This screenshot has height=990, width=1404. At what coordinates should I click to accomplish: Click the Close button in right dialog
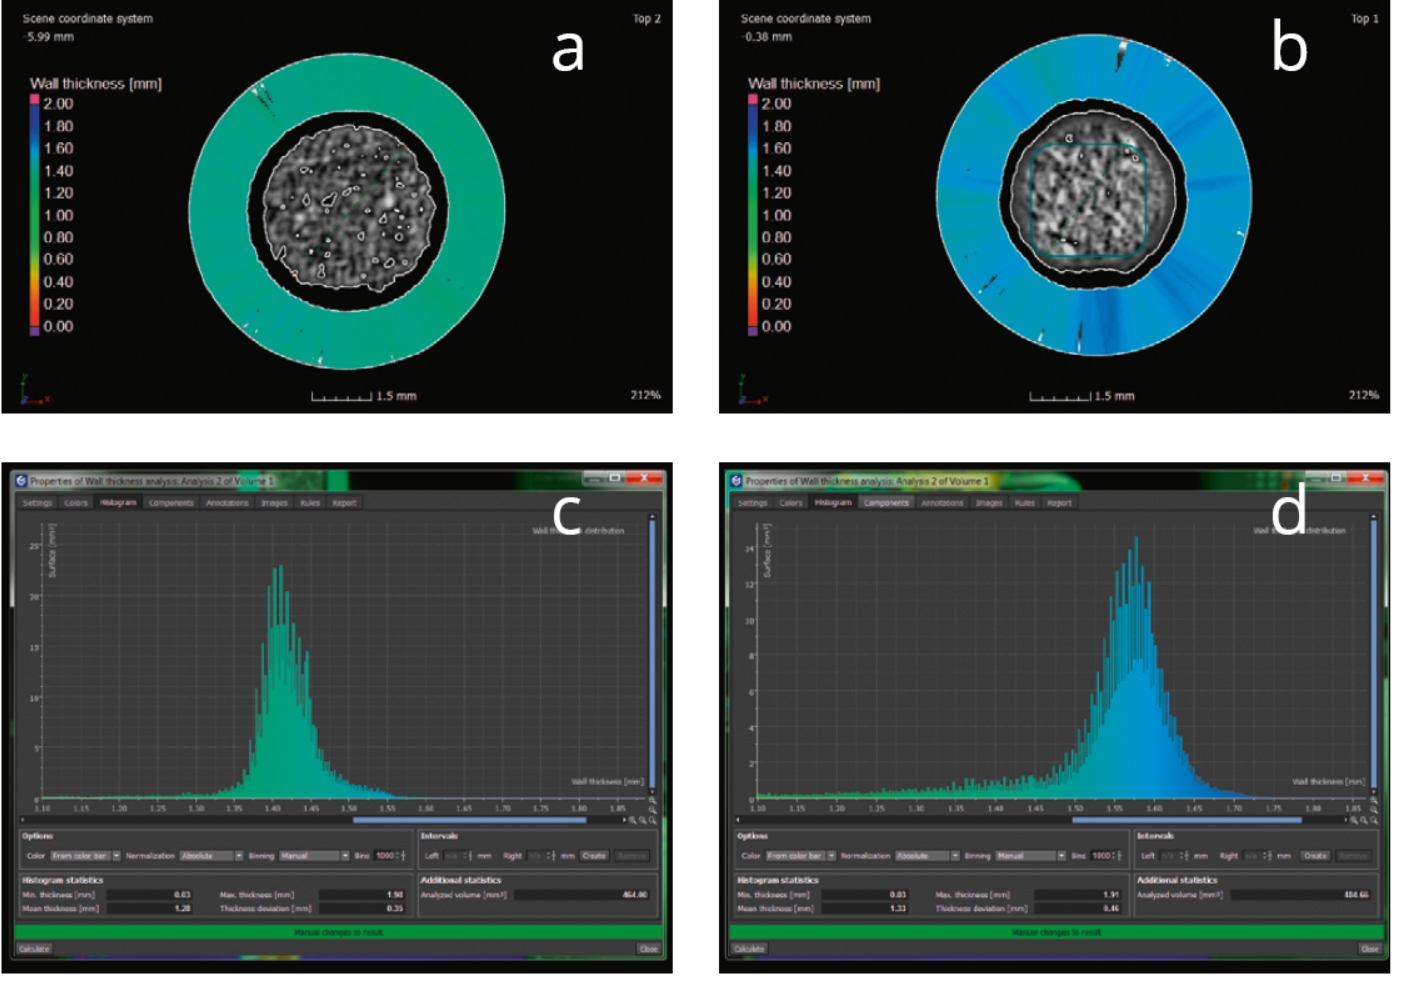pos(1369,949)
